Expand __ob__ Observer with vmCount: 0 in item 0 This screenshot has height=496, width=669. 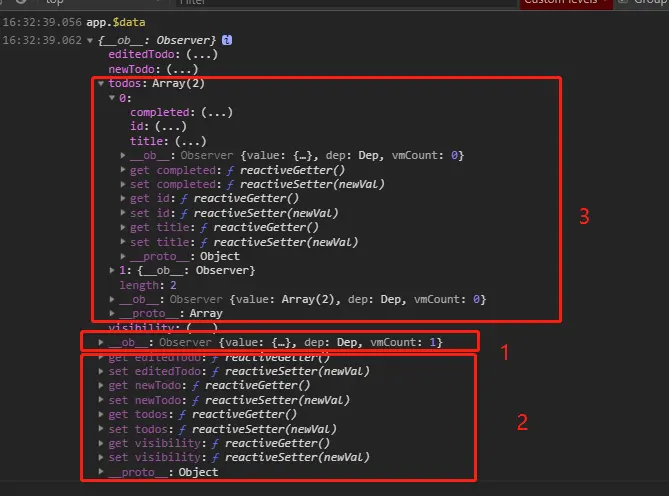point(123,155)
